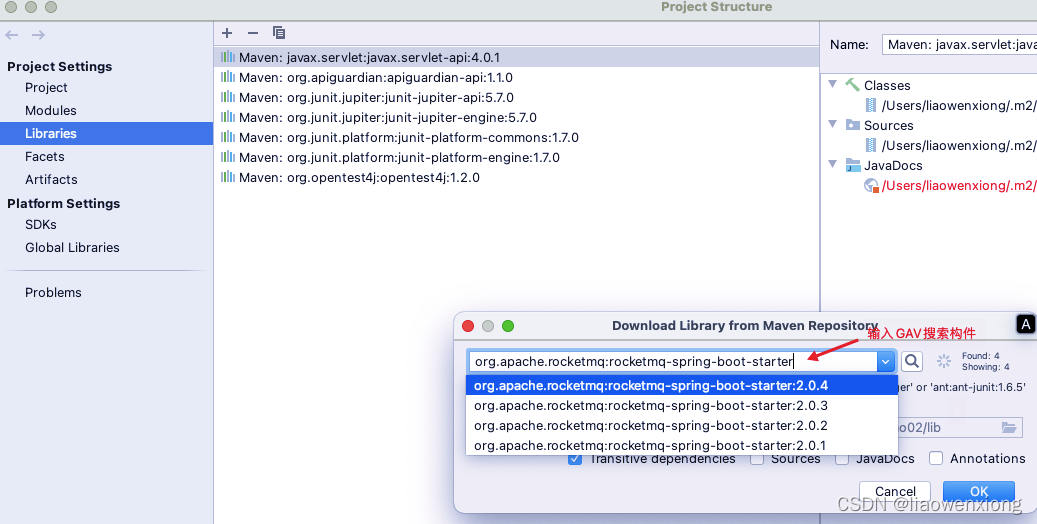The height and width of the screenshot is (524, 1037).
Task: Select the red path entry under JavaDocs
Action: tap(958, 185)
